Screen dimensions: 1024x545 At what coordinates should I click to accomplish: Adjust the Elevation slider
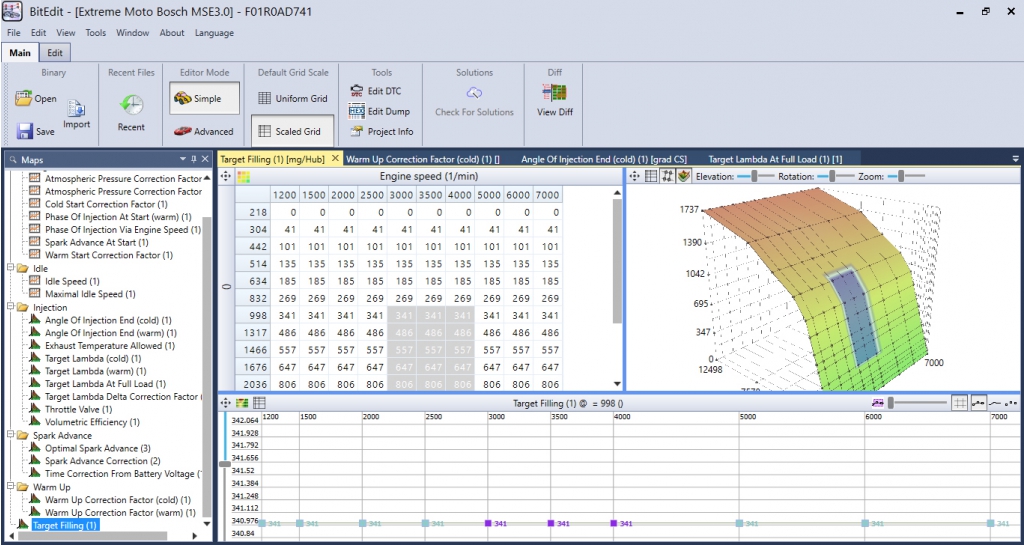[756, 176]
